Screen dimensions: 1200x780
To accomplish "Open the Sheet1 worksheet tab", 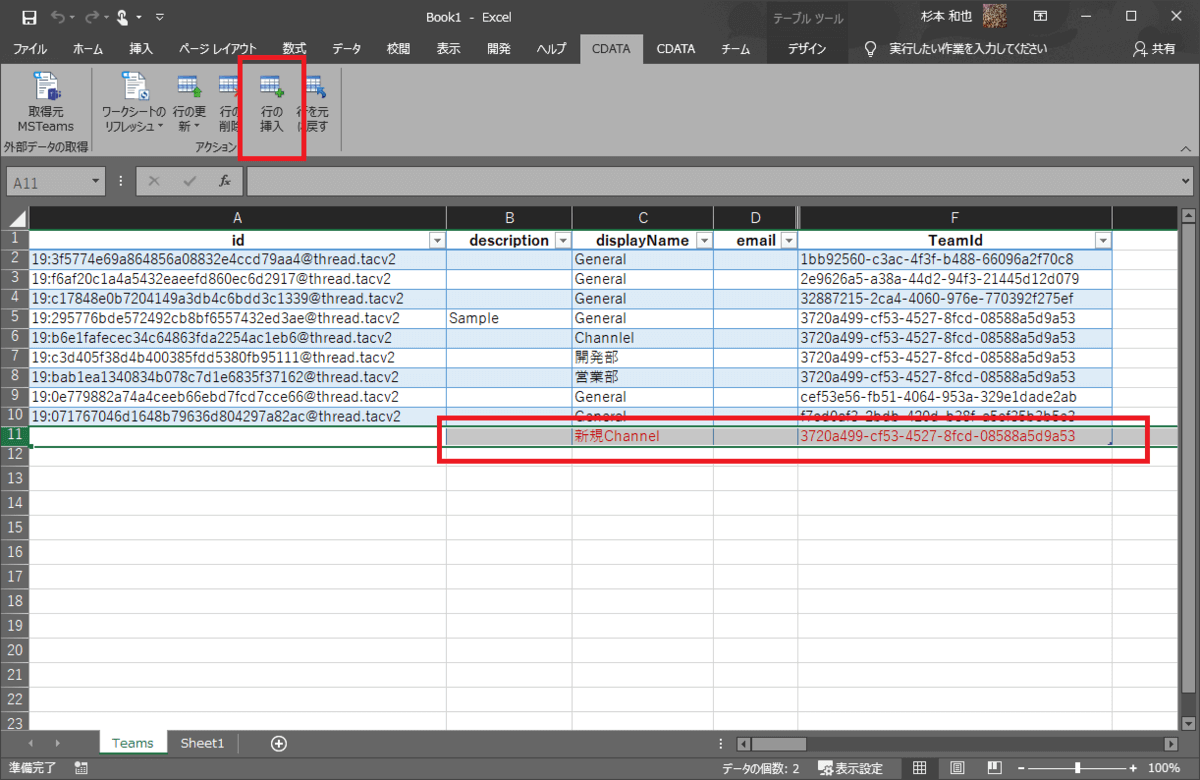I will pyautogui.click(x=202, y=743).
